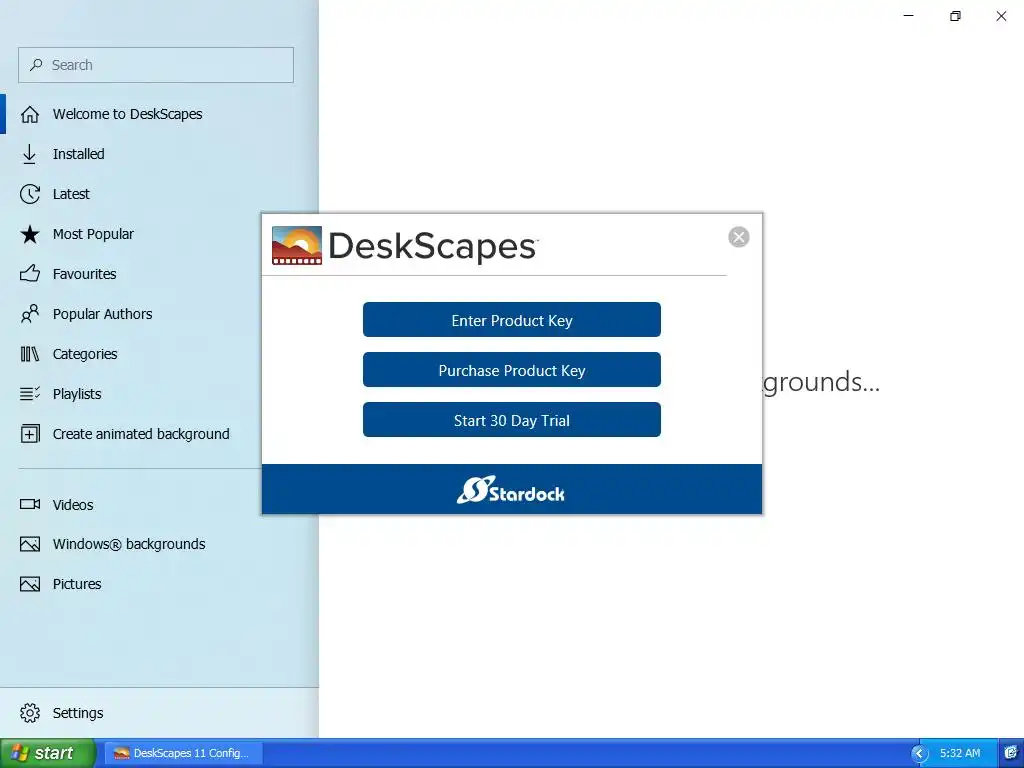
Task: Click the clock icon next to Latest
Action: [29, 194]
